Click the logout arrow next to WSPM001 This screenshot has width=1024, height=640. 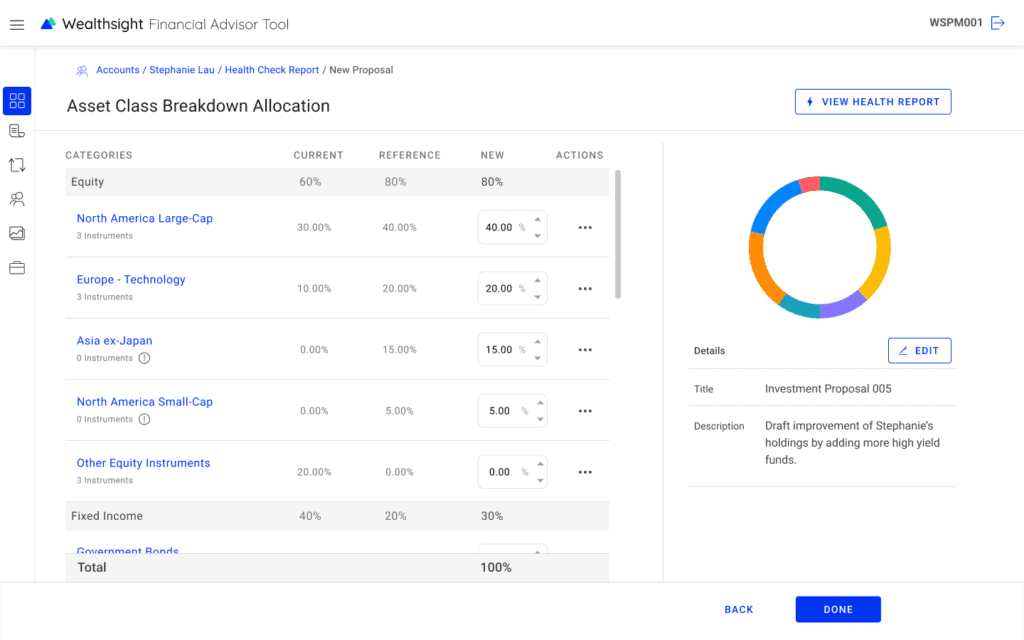click(998, 24)
